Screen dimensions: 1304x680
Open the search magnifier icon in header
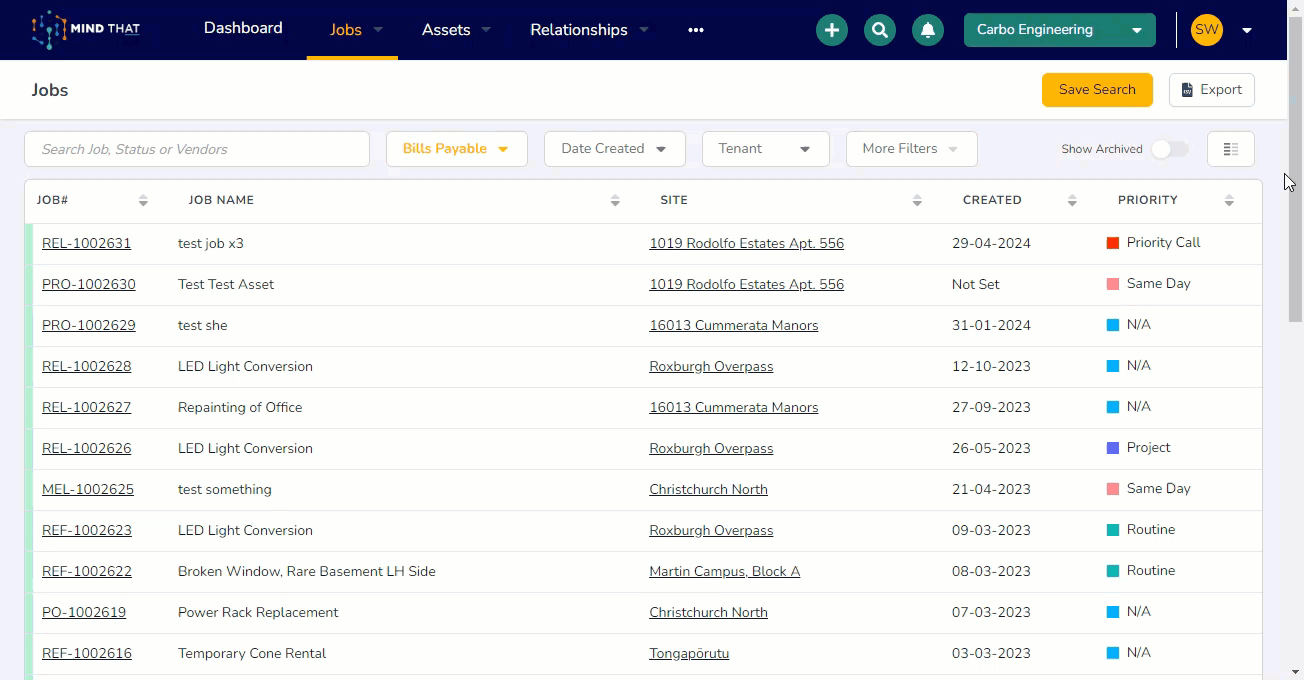pos(880,30)
